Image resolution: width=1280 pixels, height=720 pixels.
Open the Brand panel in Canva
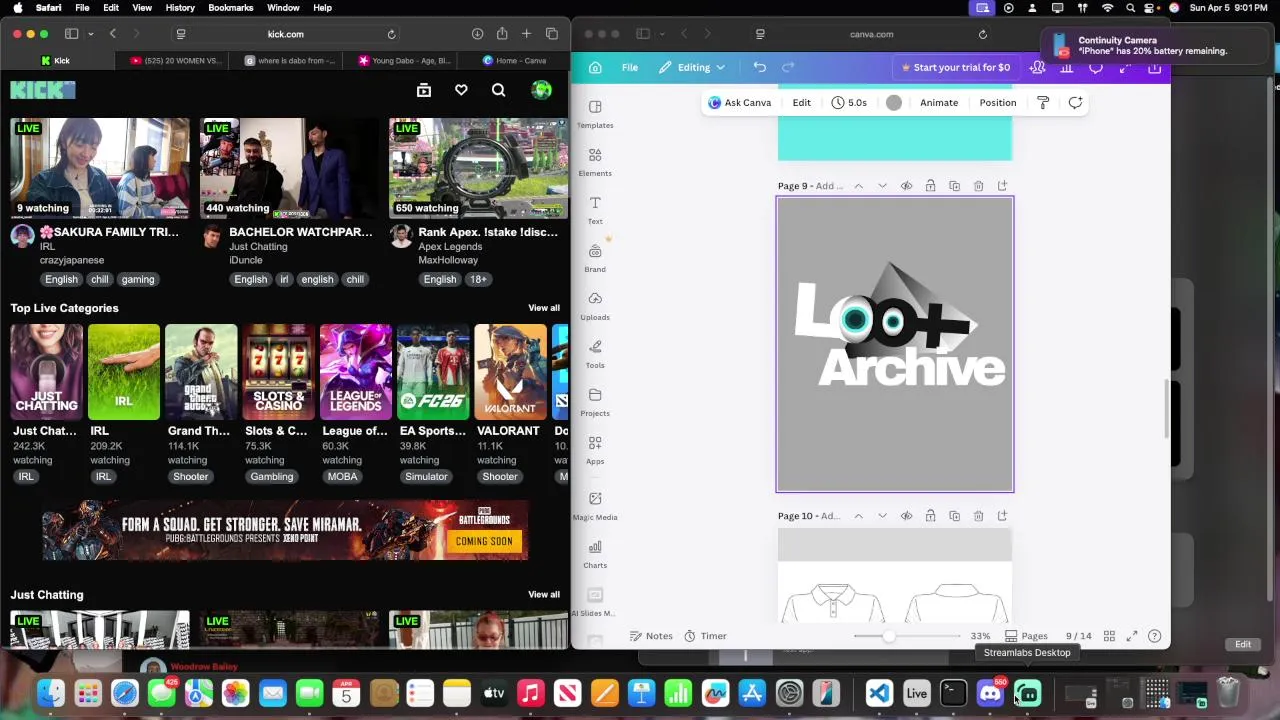pyautogui.click(x=595, y=258)
